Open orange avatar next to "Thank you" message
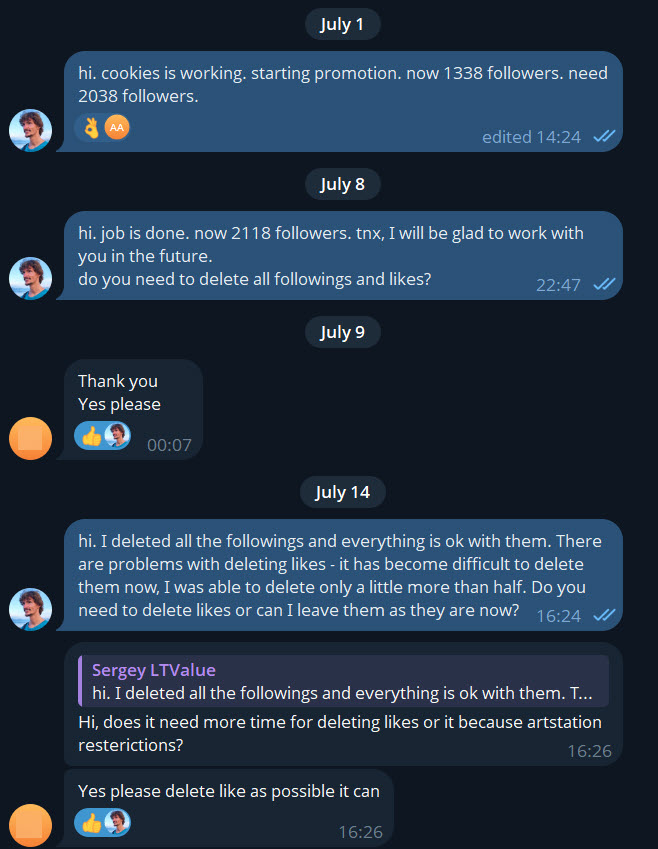This screenshot has width=658, height=849. coord(30,438)
